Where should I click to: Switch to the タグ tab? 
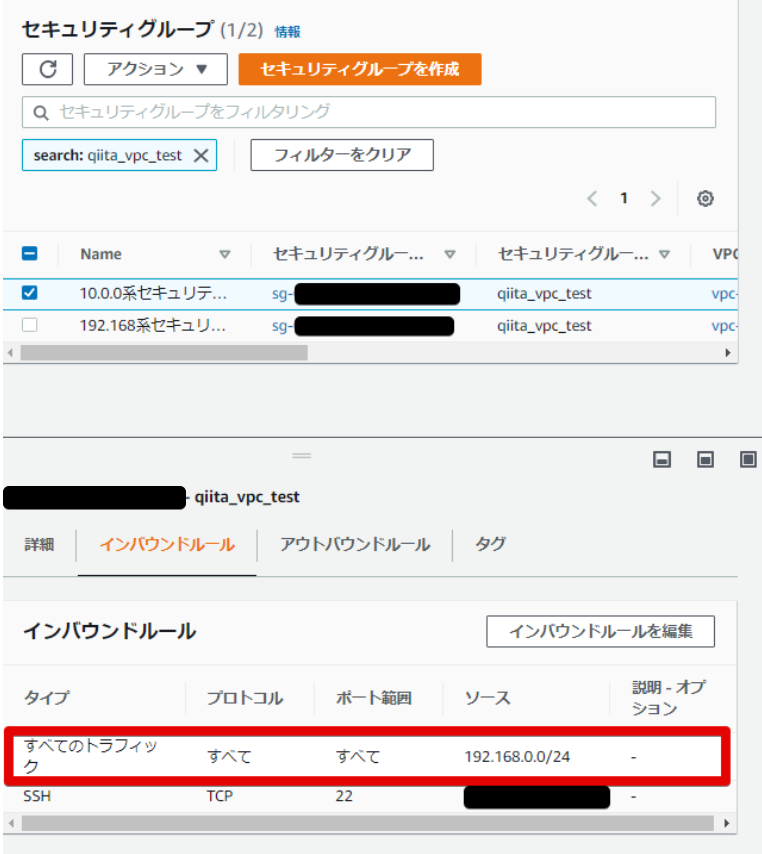490,545
